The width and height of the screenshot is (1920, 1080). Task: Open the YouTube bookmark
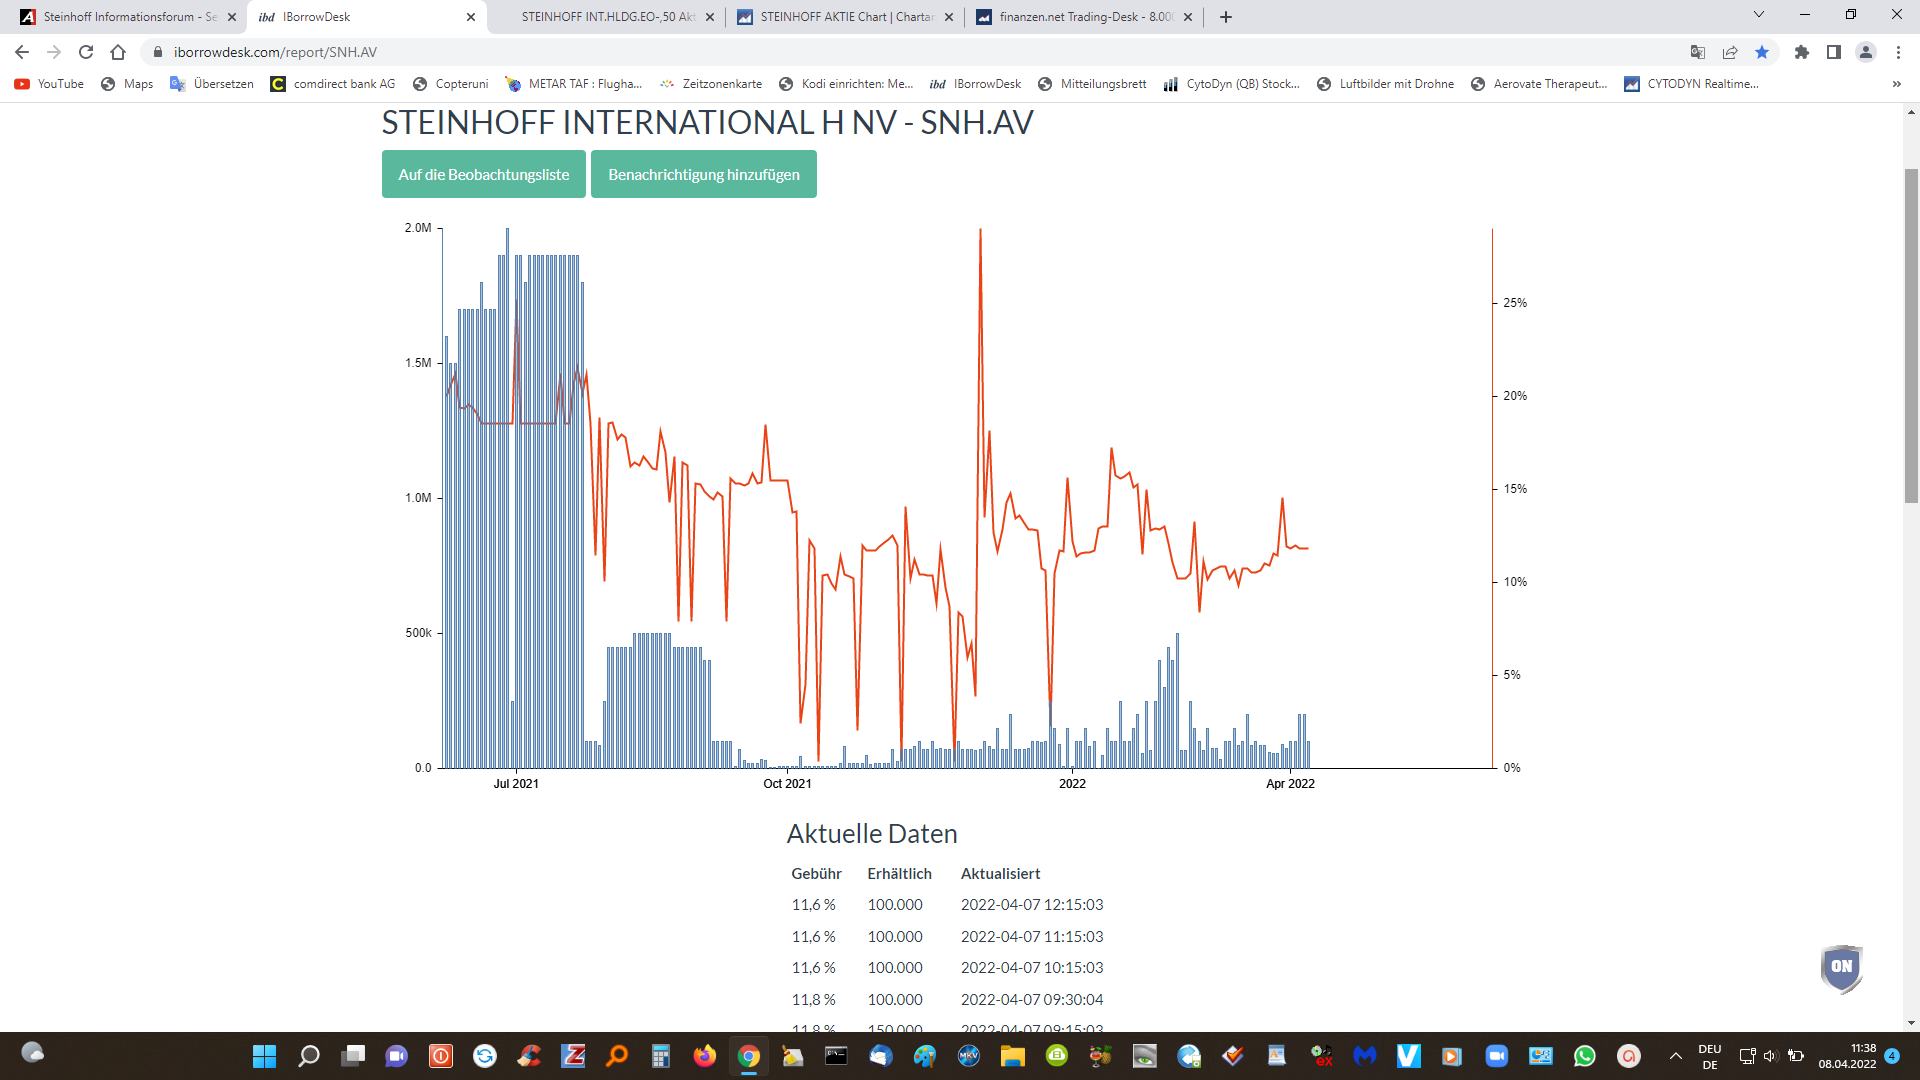coord(49,84)
